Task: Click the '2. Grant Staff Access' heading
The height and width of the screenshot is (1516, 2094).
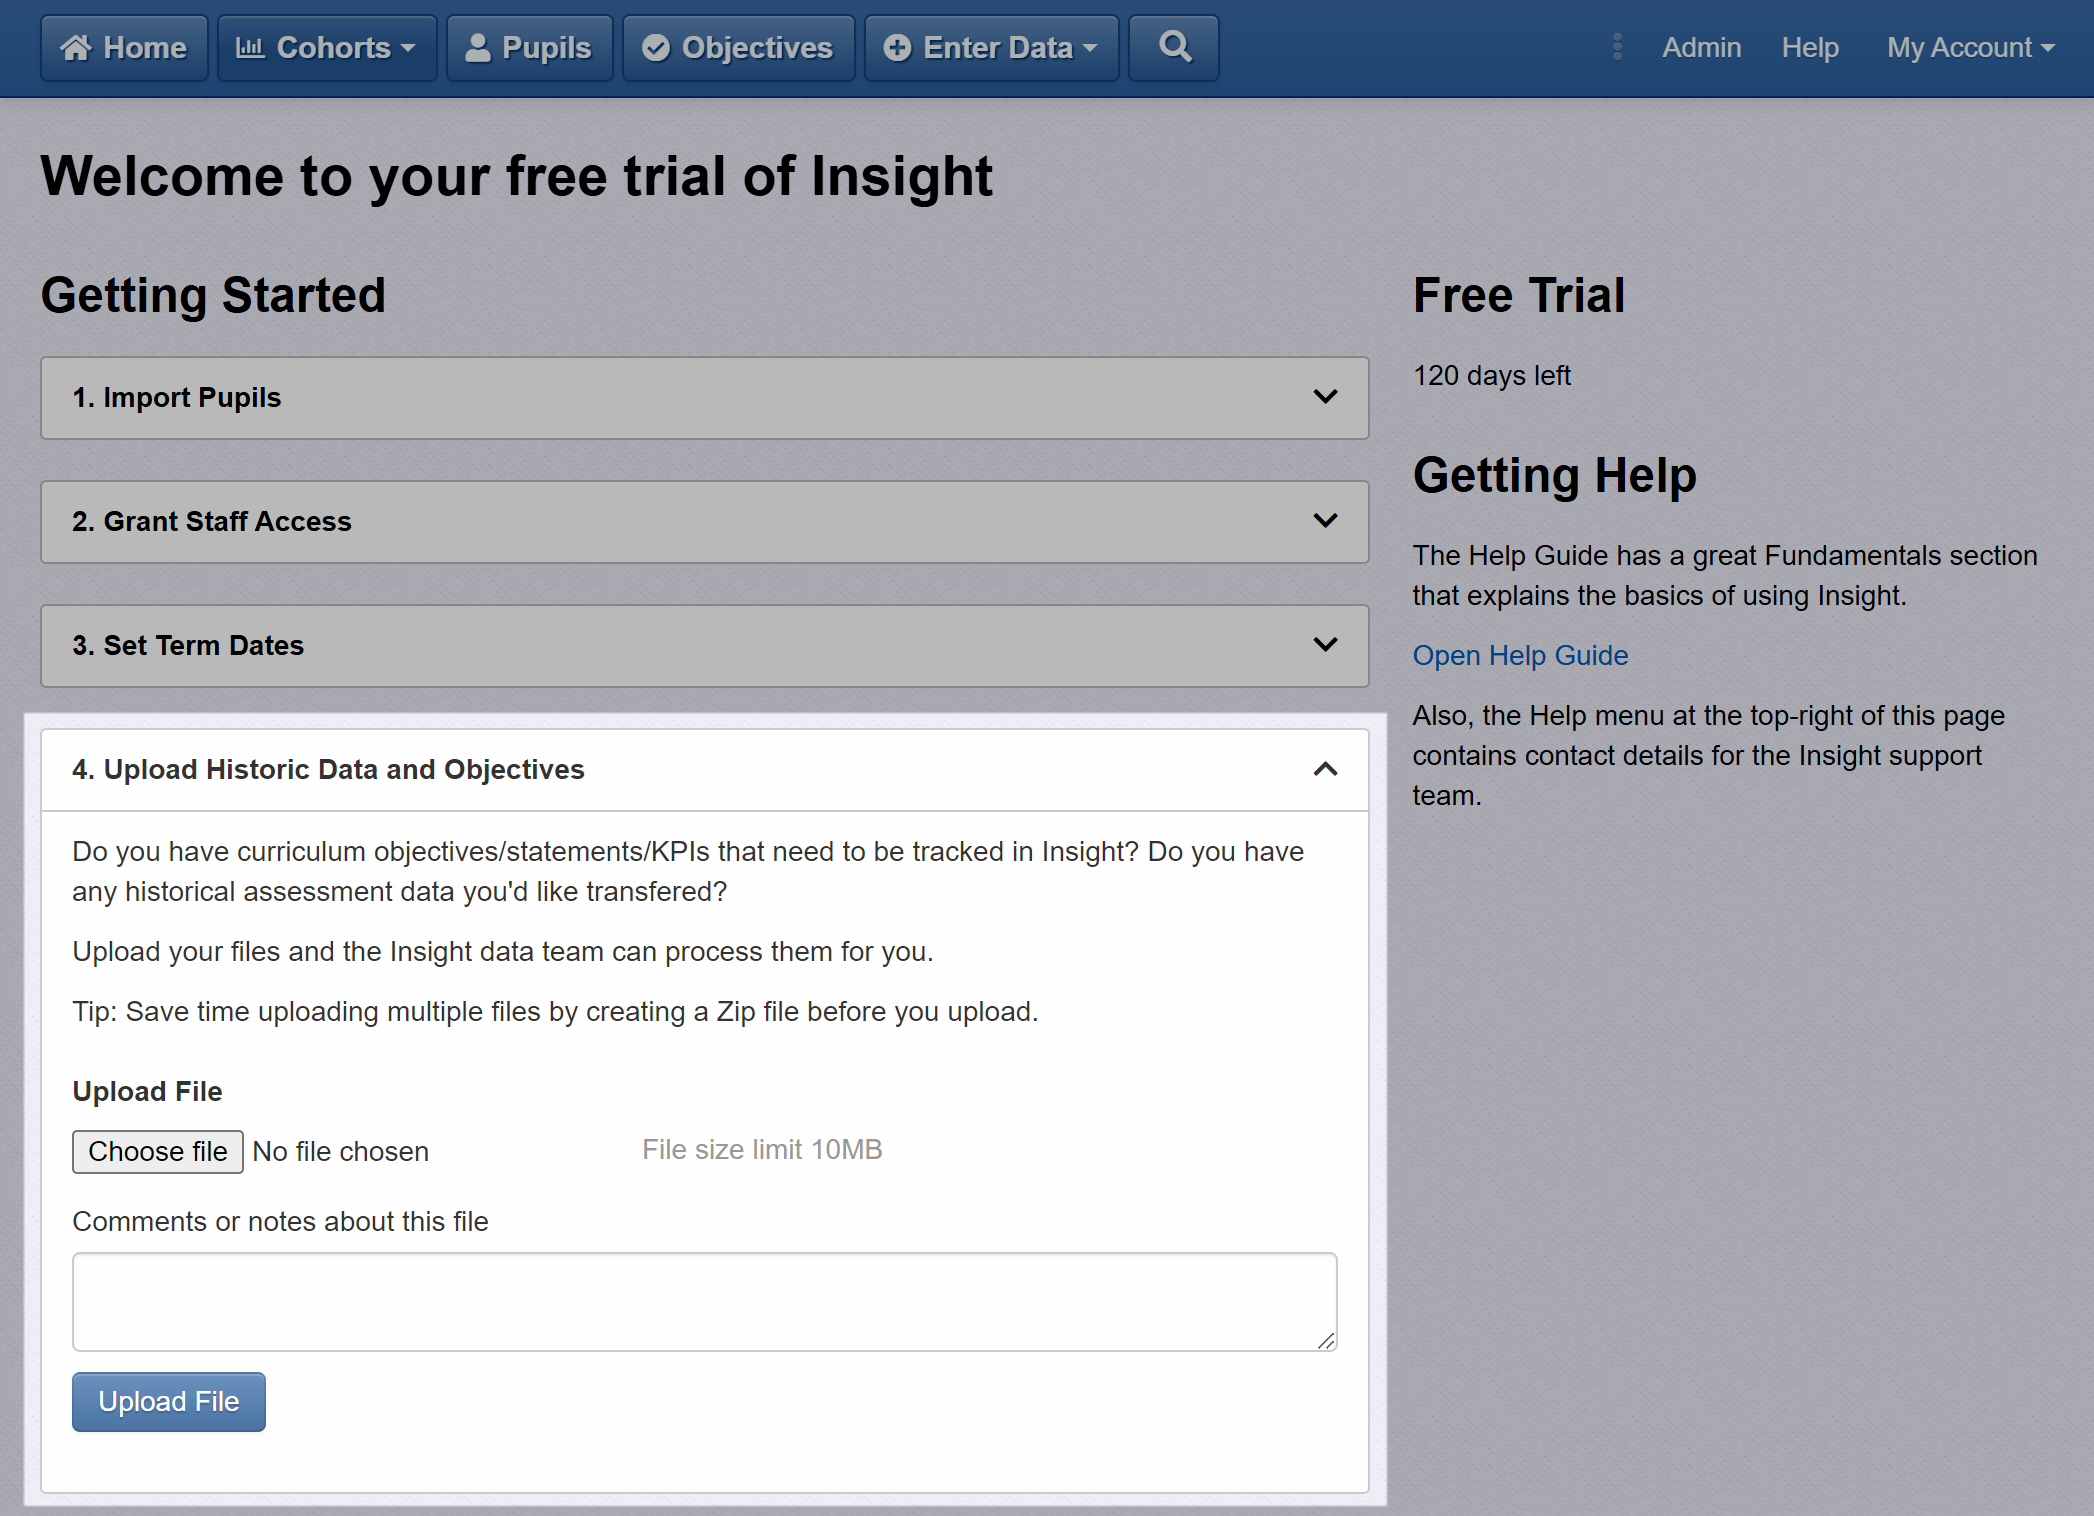Action: tap(212, 521)
